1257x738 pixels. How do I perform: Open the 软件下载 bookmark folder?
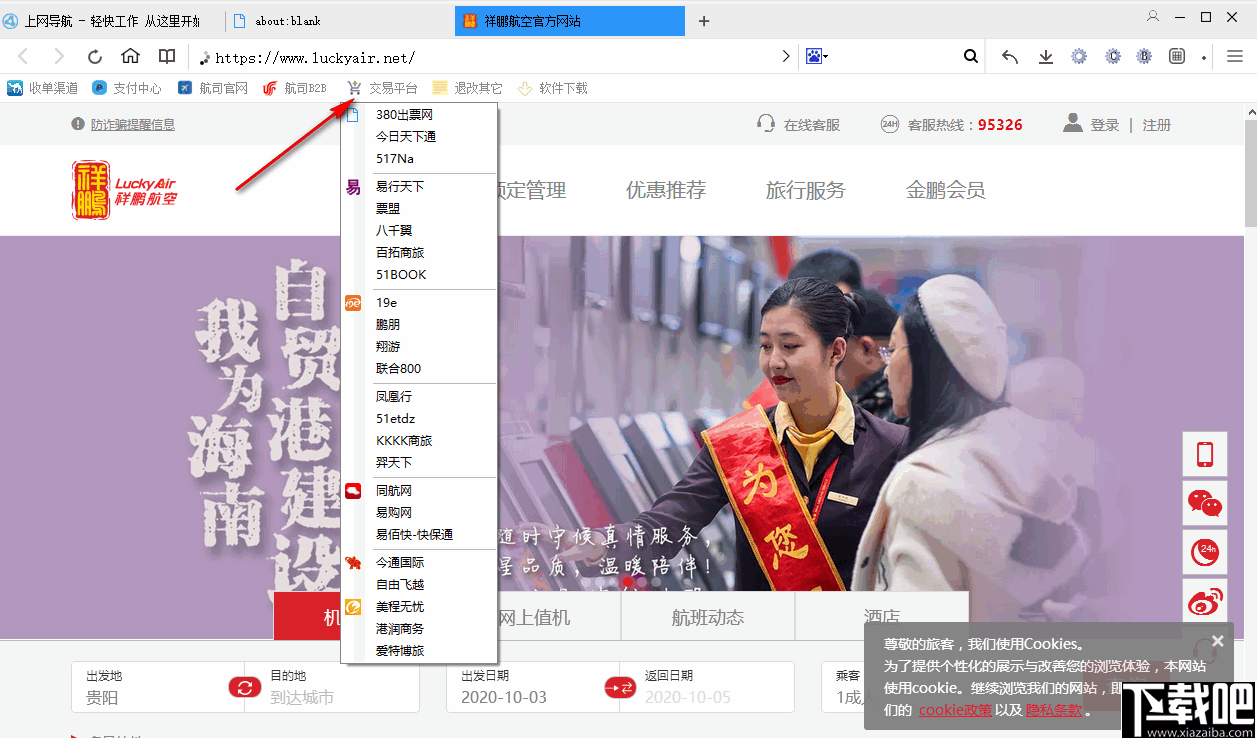(x=552, y=88)
